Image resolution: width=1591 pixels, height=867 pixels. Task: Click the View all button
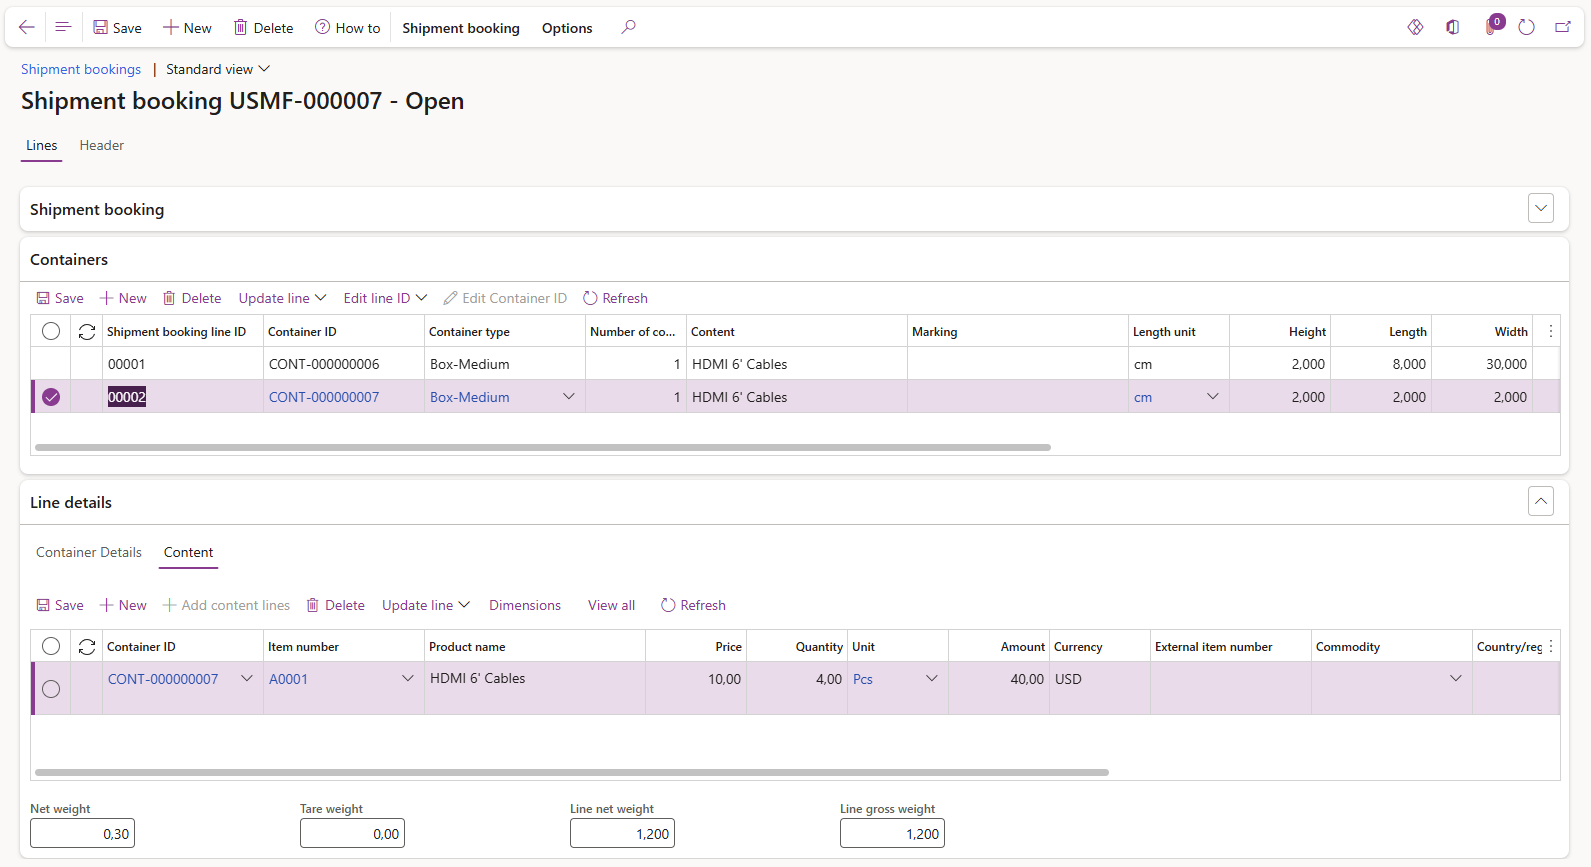(611, 605)
